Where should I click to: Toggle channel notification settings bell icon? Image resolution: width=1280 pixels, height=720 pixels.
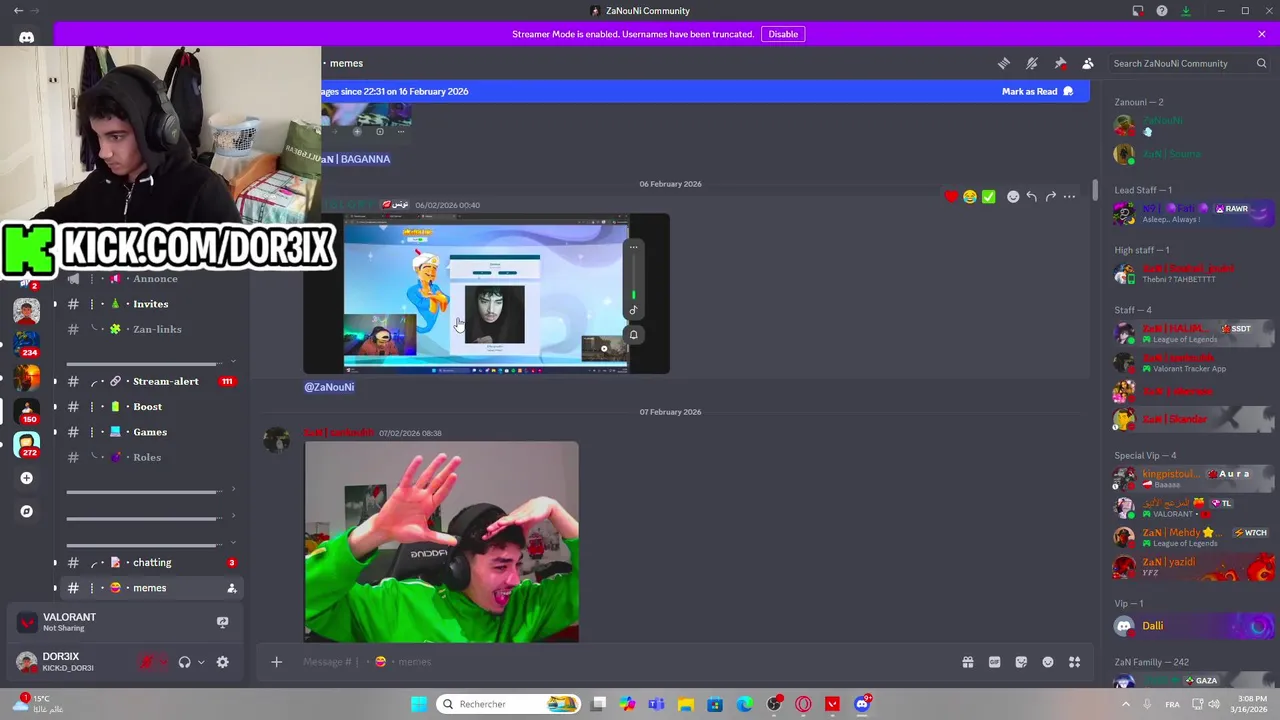(1032, 63)
